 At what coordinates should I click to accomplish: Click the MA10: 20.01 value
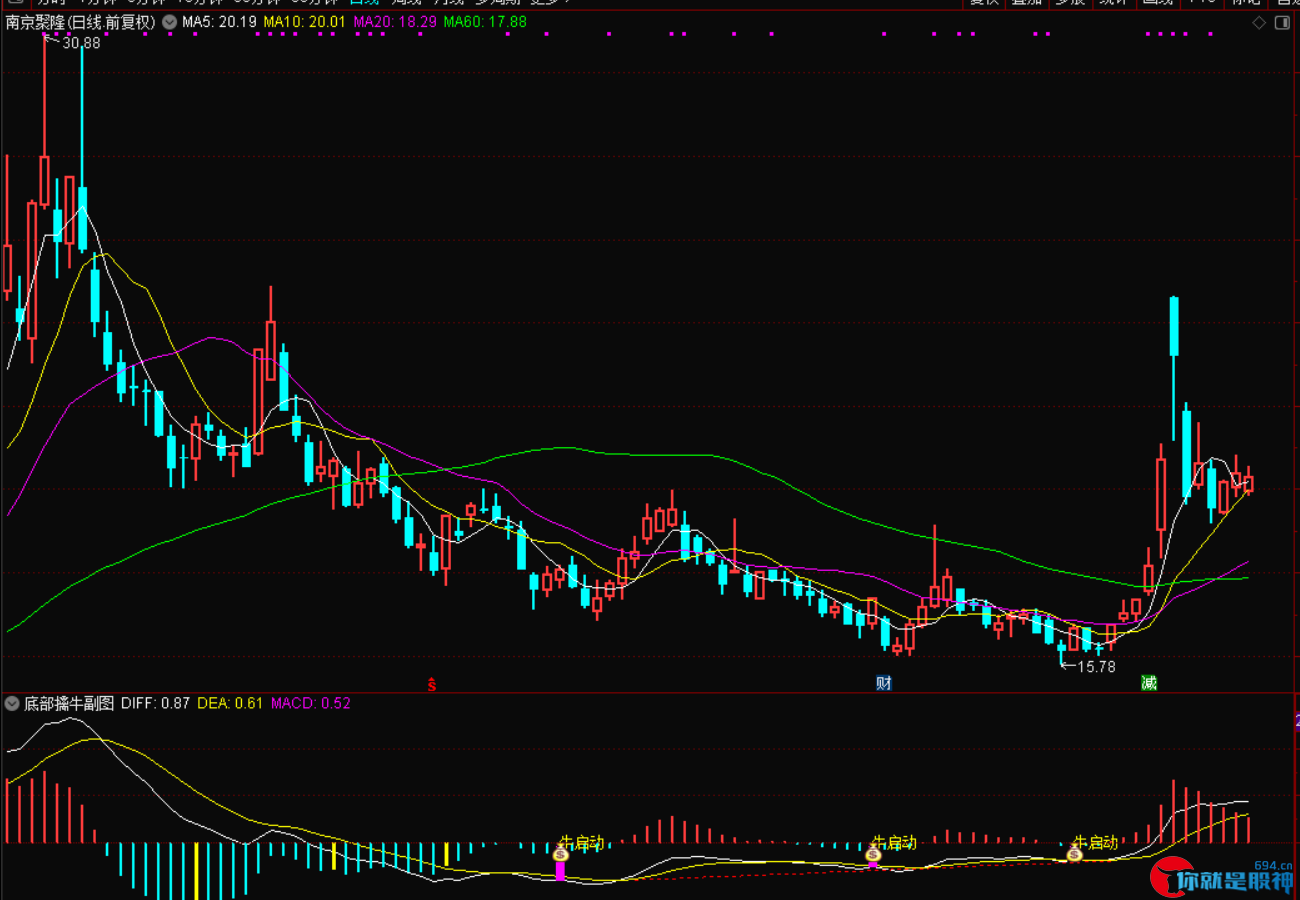point(305,21)
